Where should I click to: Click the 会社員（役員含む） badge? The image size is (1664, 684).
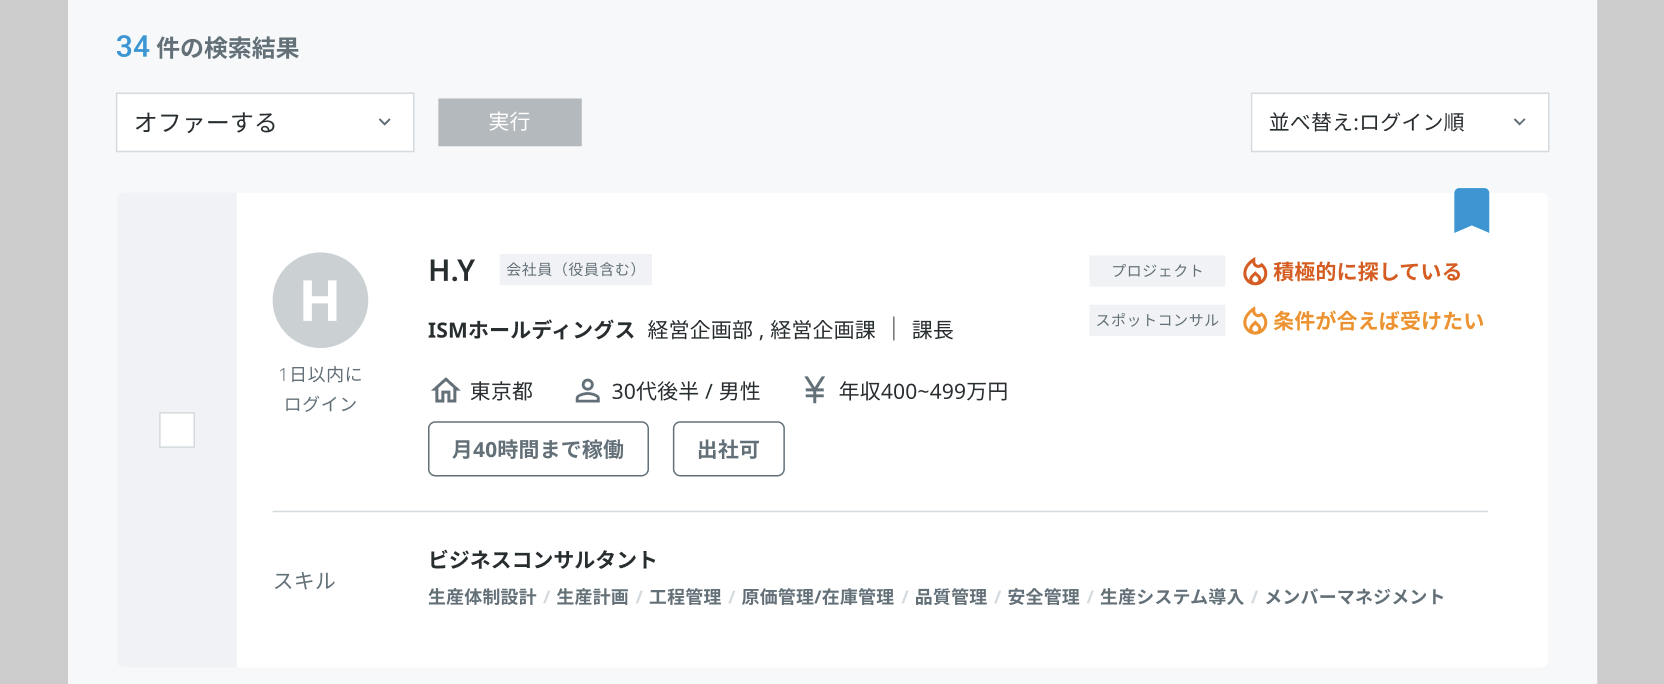pos(575,269)
